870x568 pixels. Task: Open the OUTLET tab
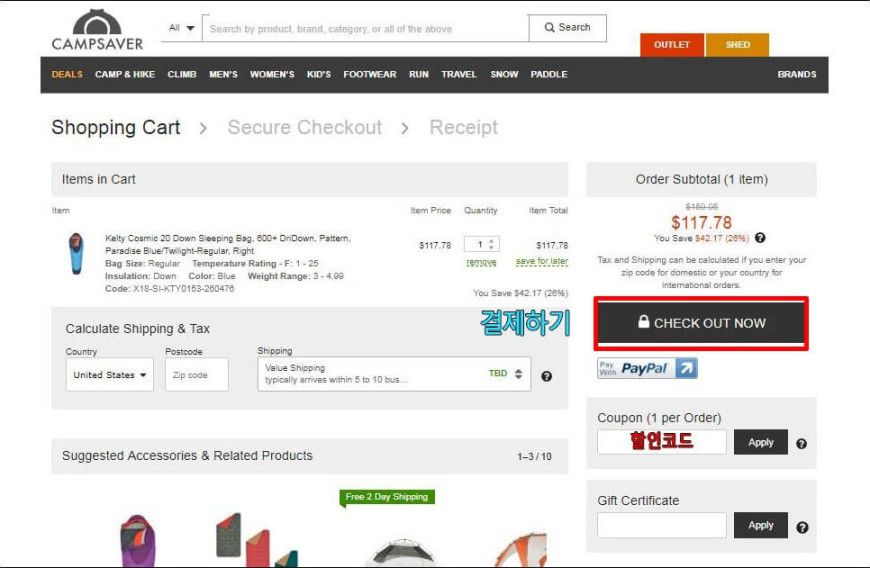click(672, 45)
